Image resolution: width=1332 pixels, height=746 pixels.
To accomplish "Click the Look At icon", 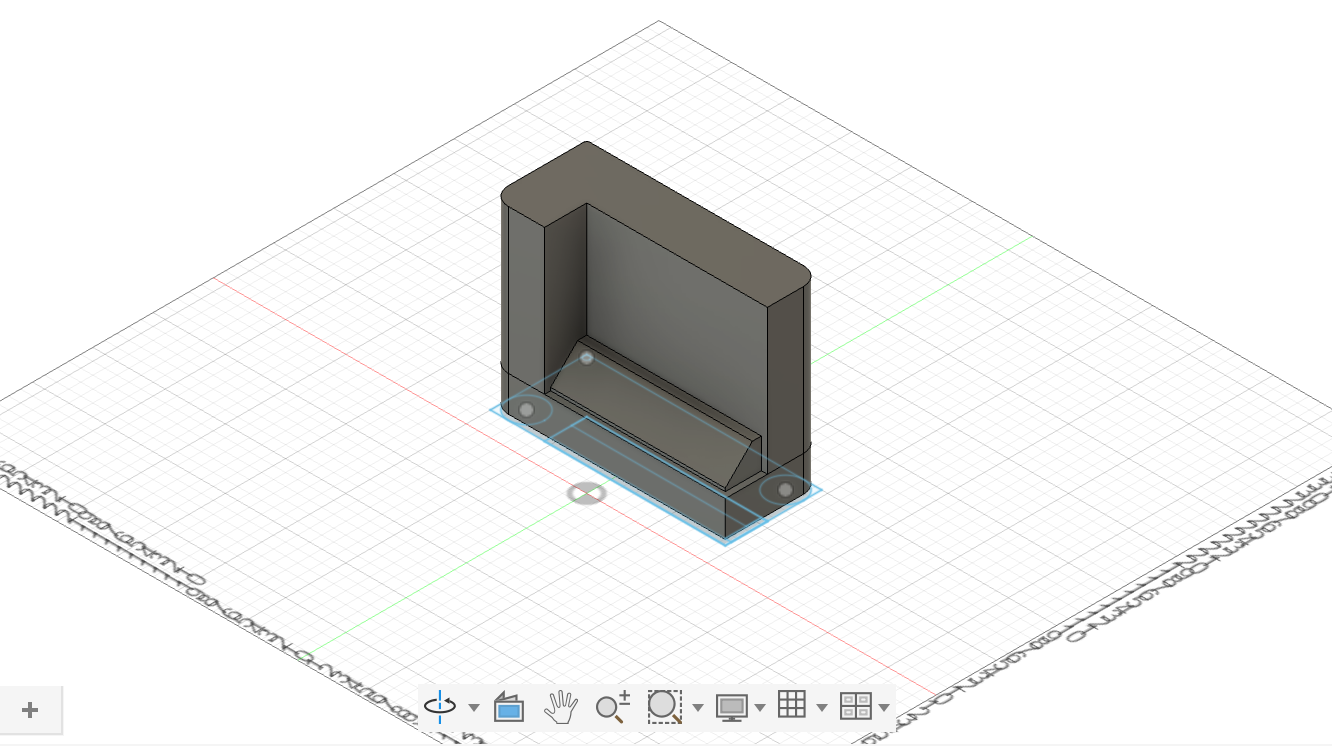I will click(x=509, y=707).
